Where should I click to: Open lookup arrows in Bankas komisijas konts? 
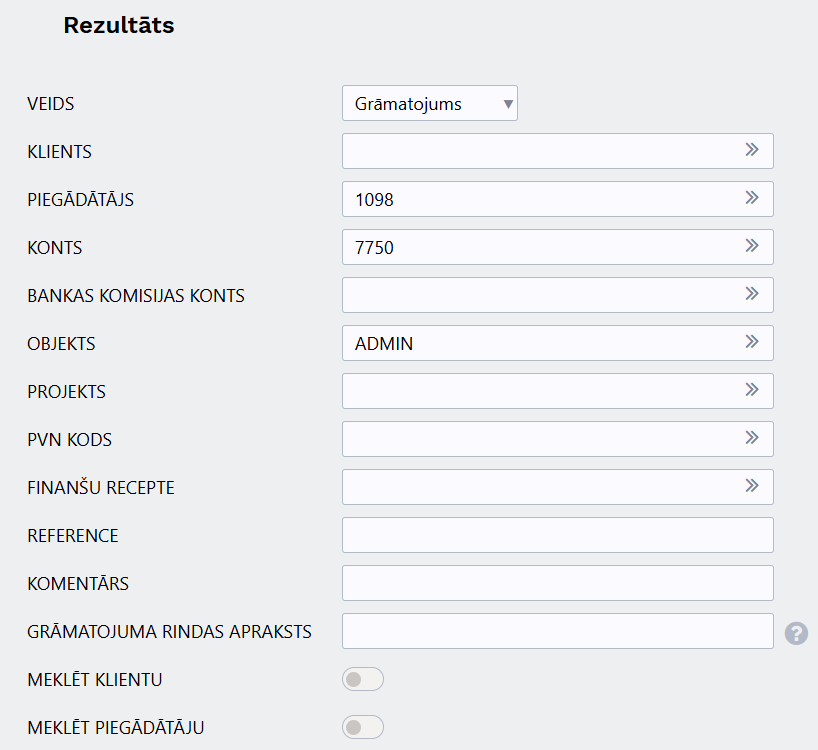751,294
